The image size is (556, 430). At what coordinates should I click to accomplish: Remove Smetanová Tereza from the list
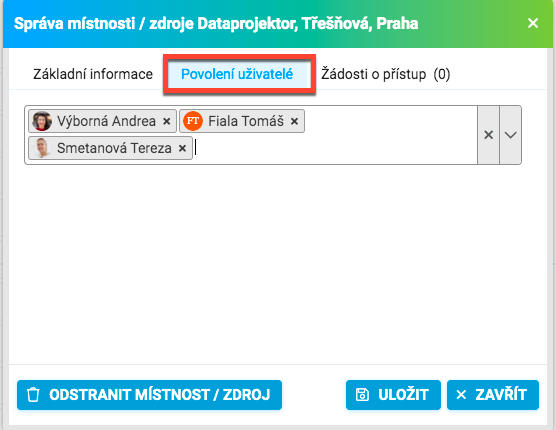click(182, 148)
